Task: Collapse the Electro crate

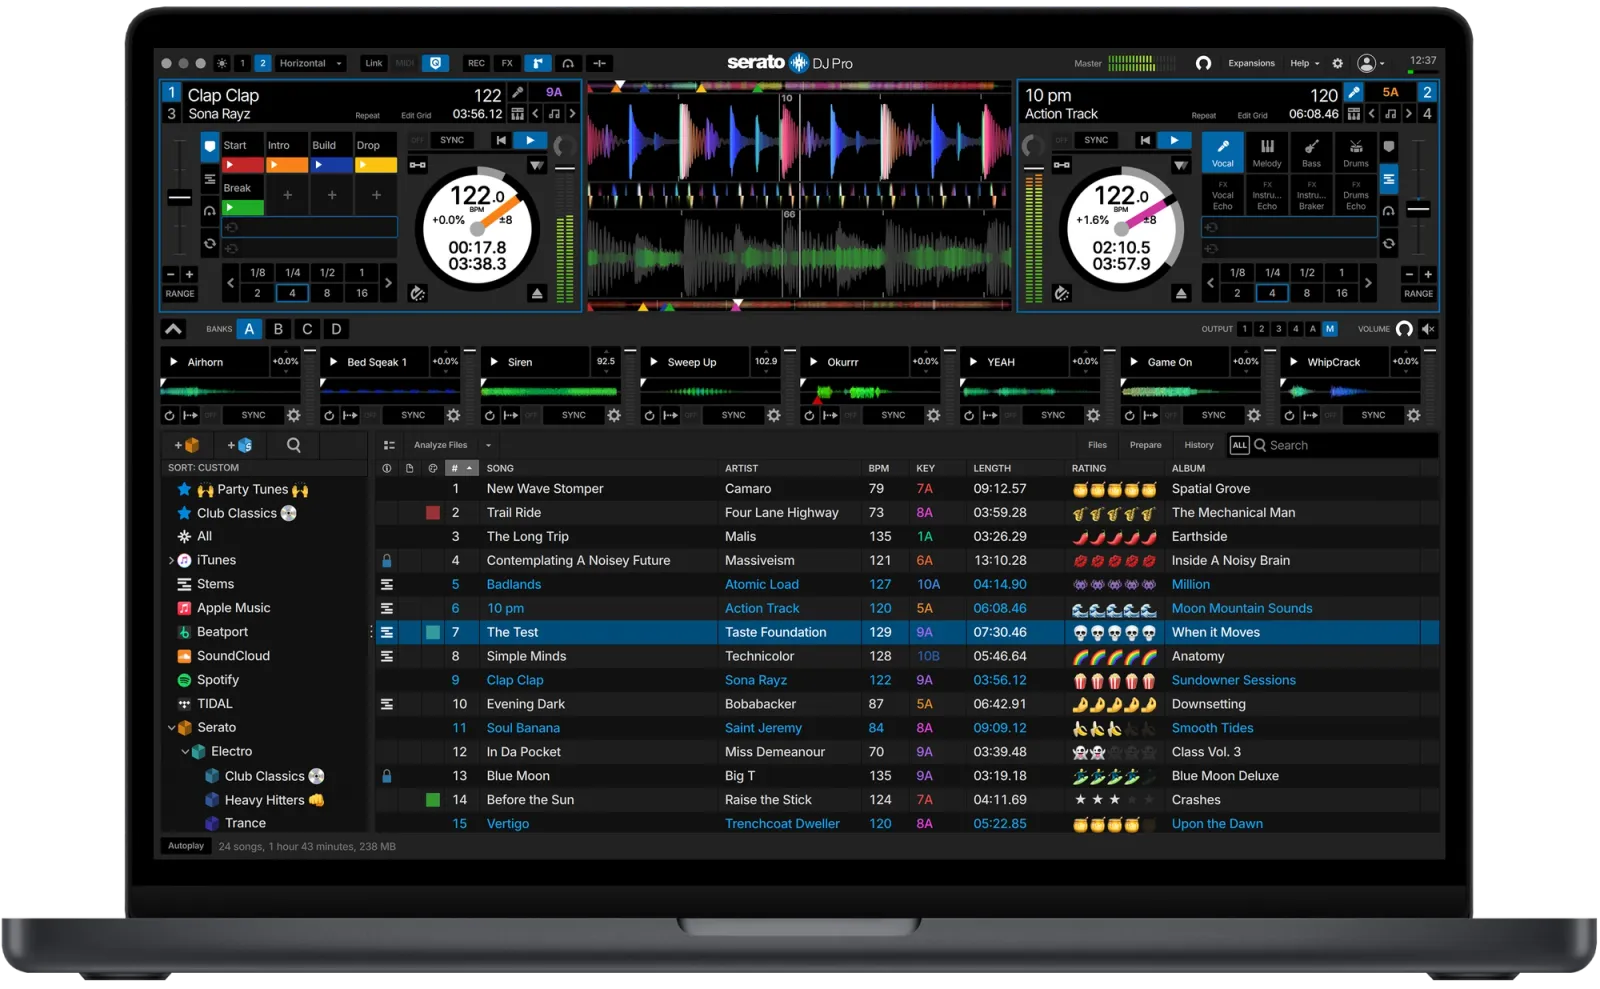Action: point(185,752)
